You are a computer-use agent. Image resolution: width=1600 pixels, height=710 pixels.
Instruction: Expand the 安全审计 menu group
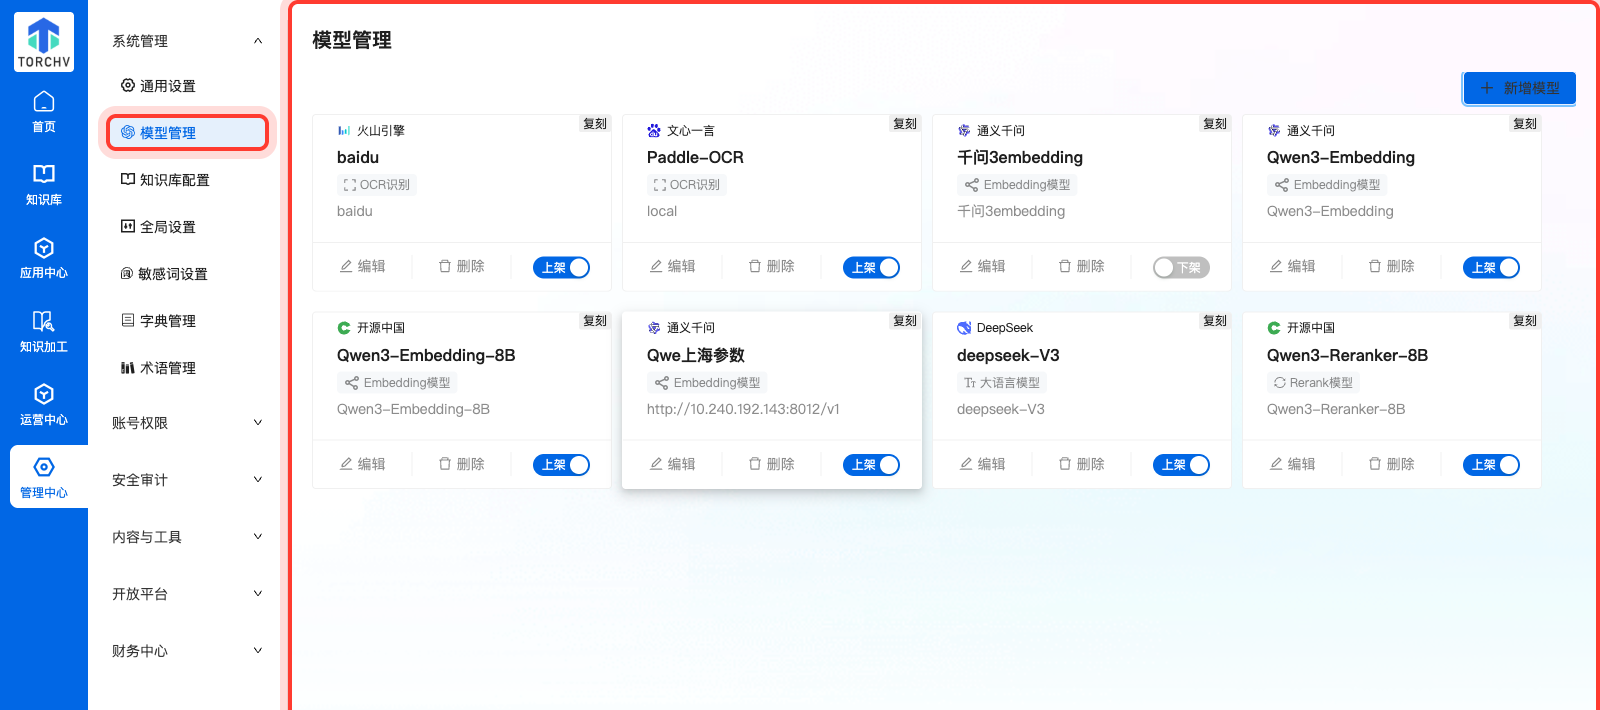[186, 480]
